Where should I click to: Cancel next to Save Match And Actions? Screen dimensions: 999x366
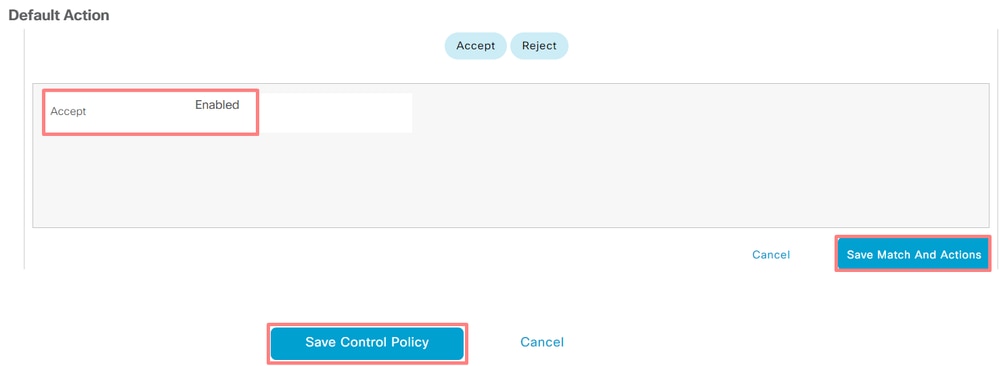(771, 254)
